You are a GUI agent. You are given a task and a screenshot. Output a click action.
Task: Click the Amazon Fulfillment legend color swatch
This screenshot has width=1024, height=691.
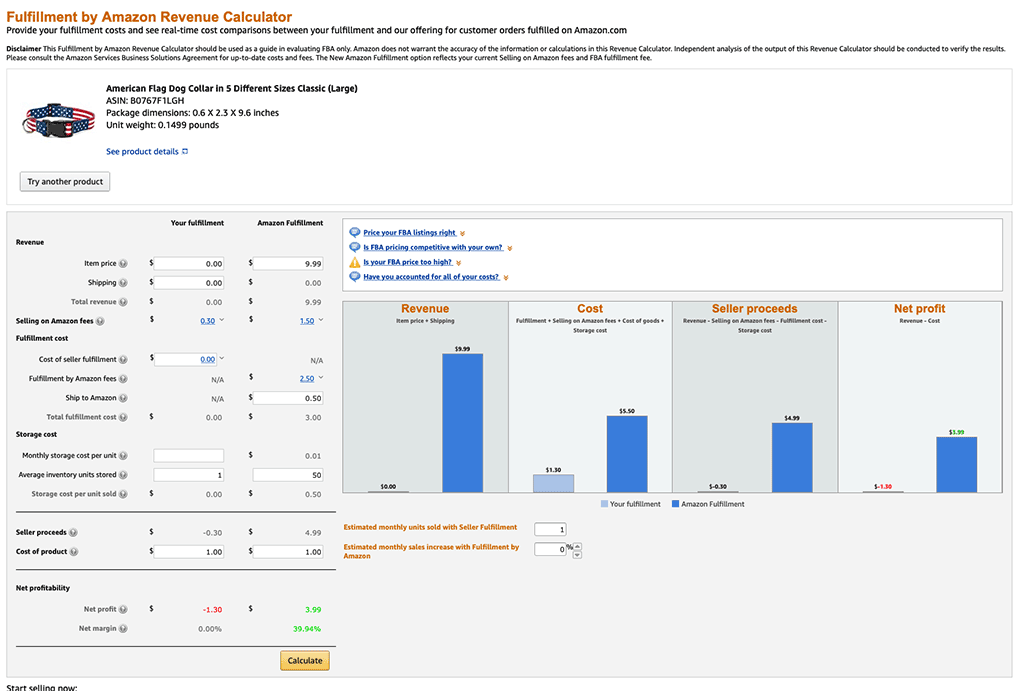(675, 504)
